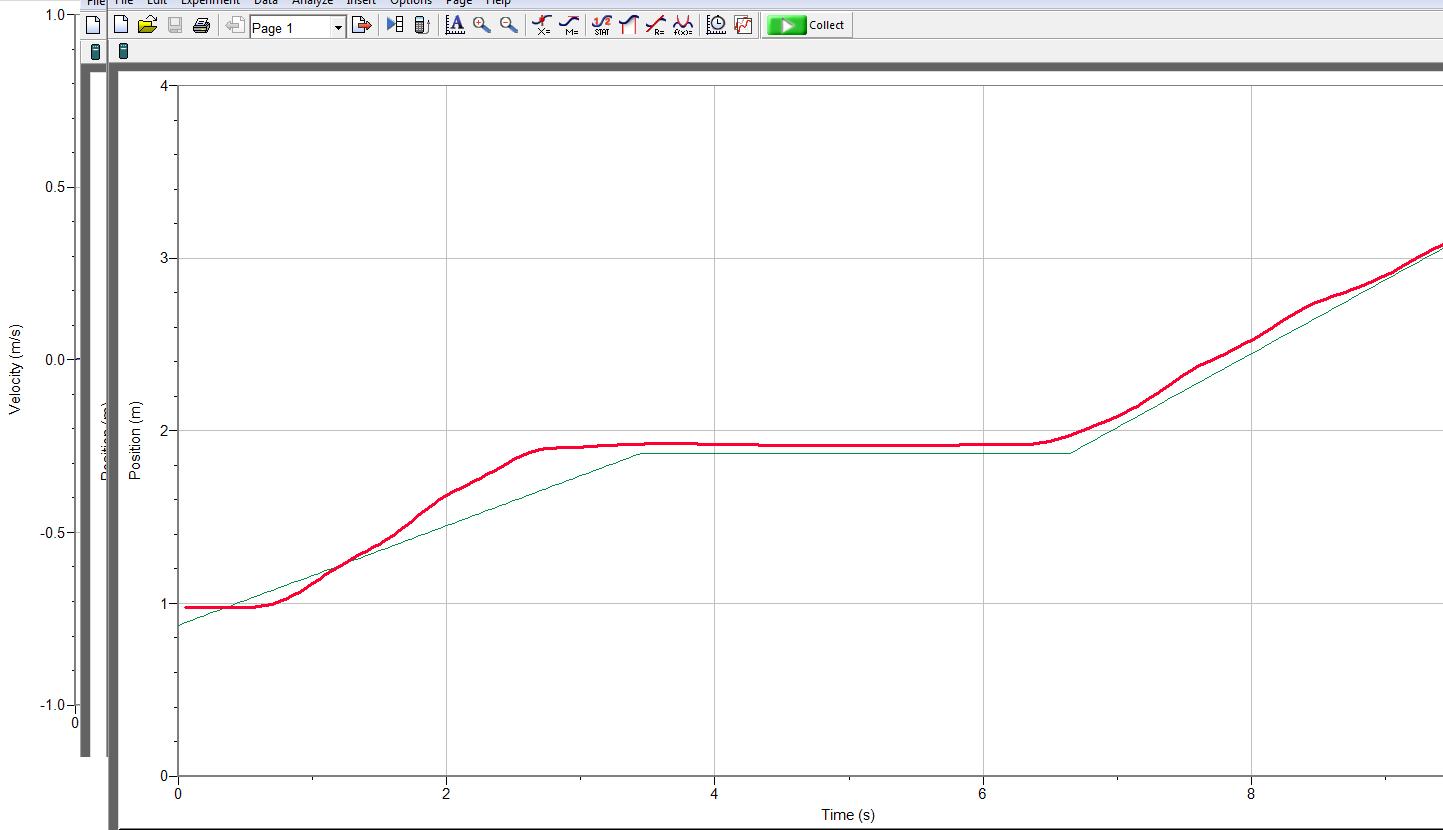This screenshot has width=1443, height=830.
Task: Zoom out using the magnifier icon
Action: click(506, 25)
